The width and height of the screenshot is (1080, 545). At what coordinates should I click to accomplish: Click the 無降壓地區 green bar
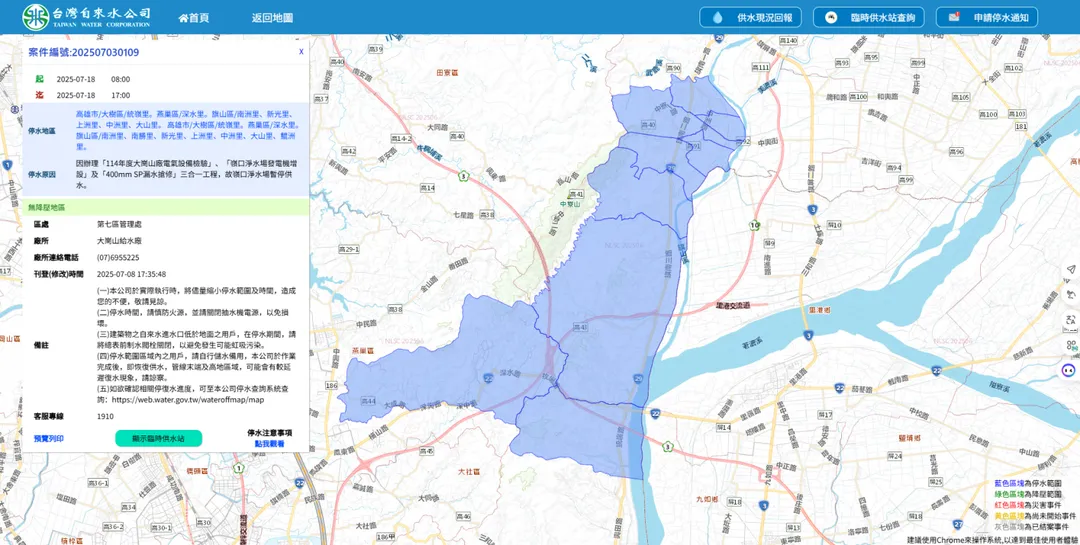tap(165, 207)
